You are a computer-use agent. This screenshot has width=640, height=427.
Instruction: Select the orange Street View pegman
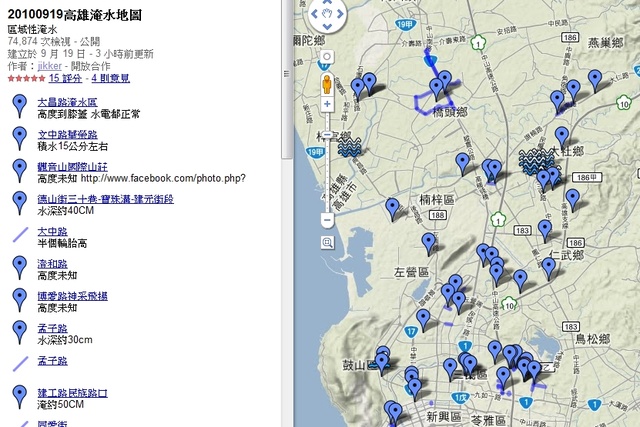tap(327, 84)
